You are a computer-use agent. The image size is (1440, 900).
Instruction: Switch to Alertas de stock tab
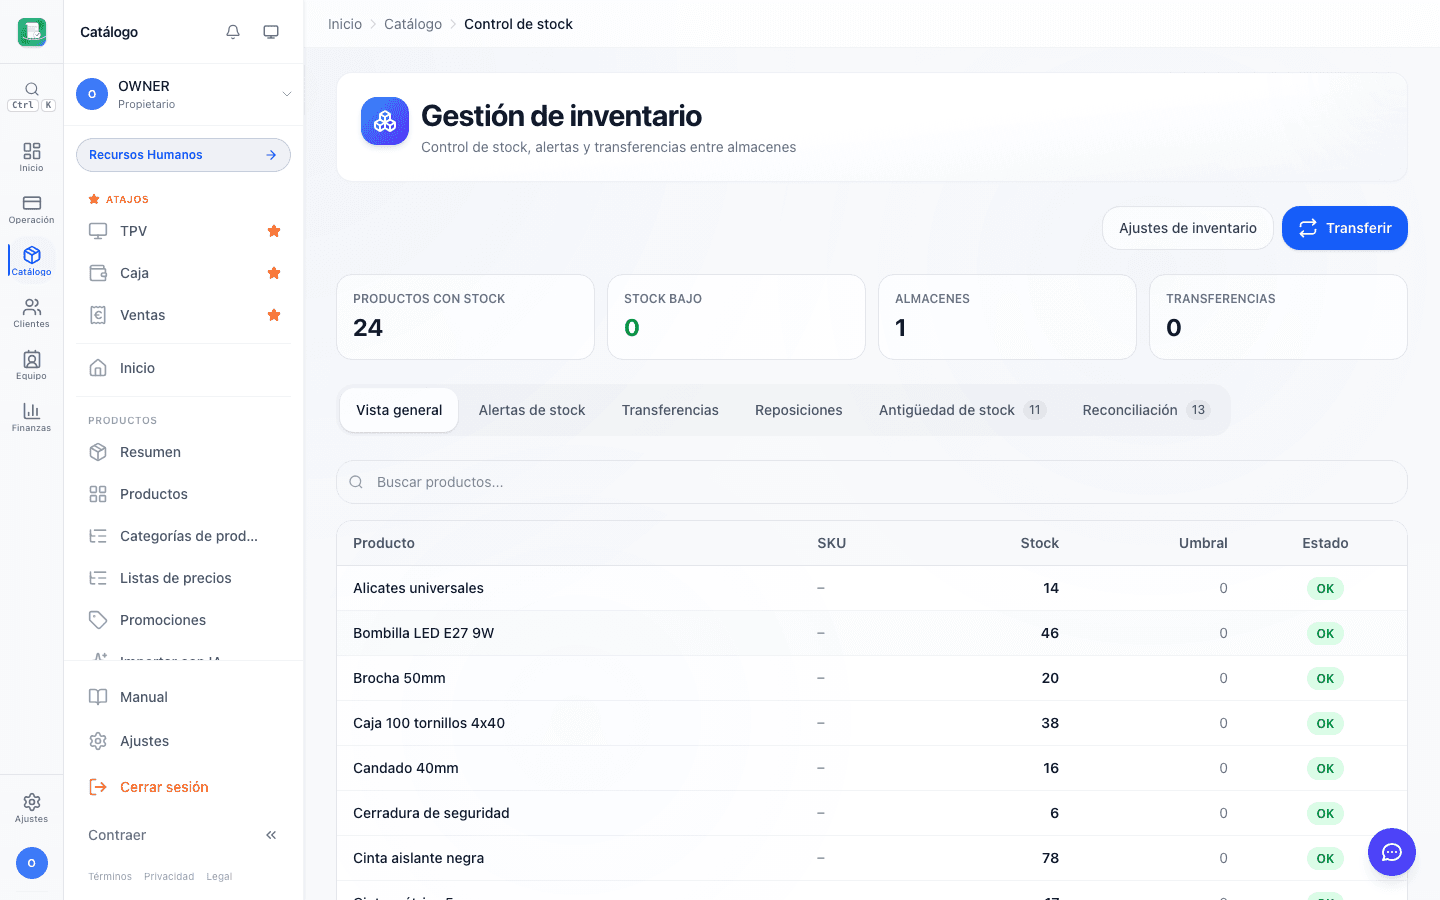coord(532,410)
